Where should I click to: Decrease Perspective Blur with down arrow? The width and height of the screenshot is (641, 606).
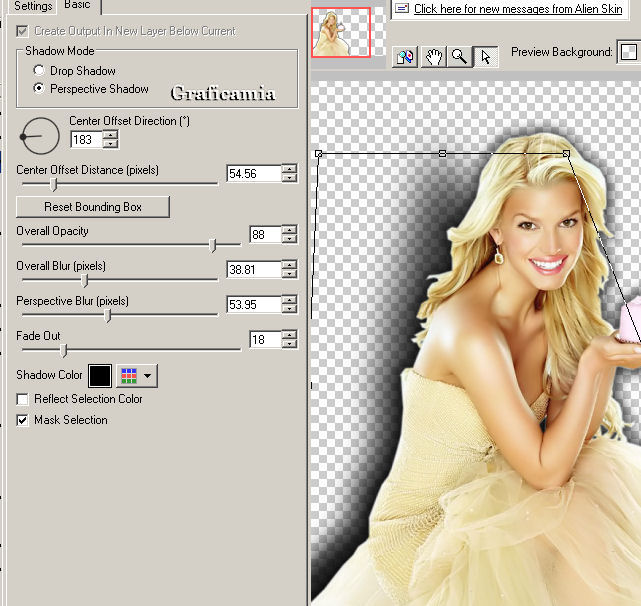(x=289, y=309)
